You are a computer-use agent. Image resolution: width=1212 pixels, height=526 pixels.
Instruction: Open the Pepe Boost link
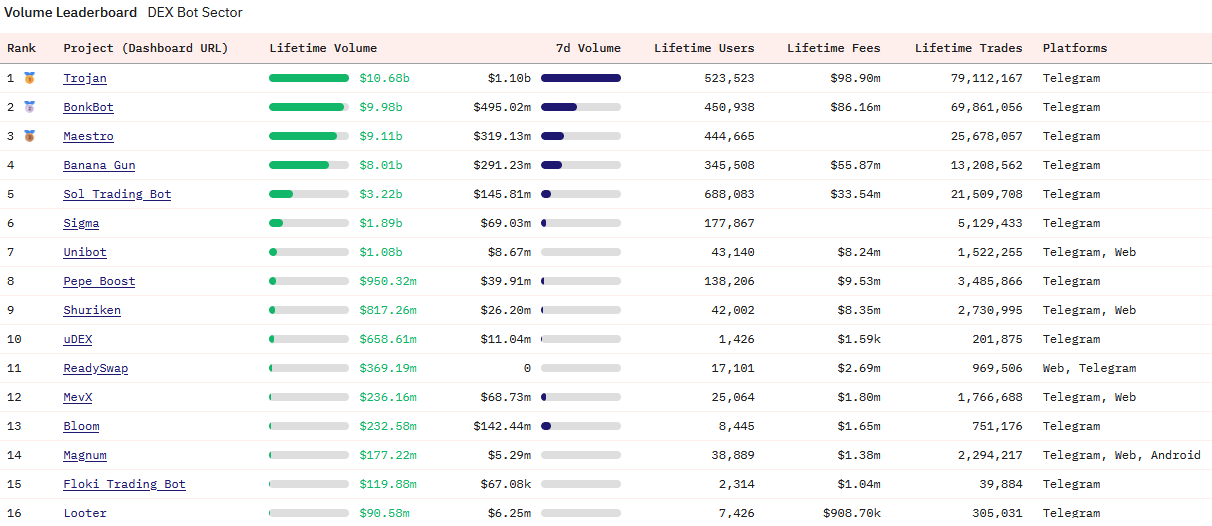tap(99, 281)
